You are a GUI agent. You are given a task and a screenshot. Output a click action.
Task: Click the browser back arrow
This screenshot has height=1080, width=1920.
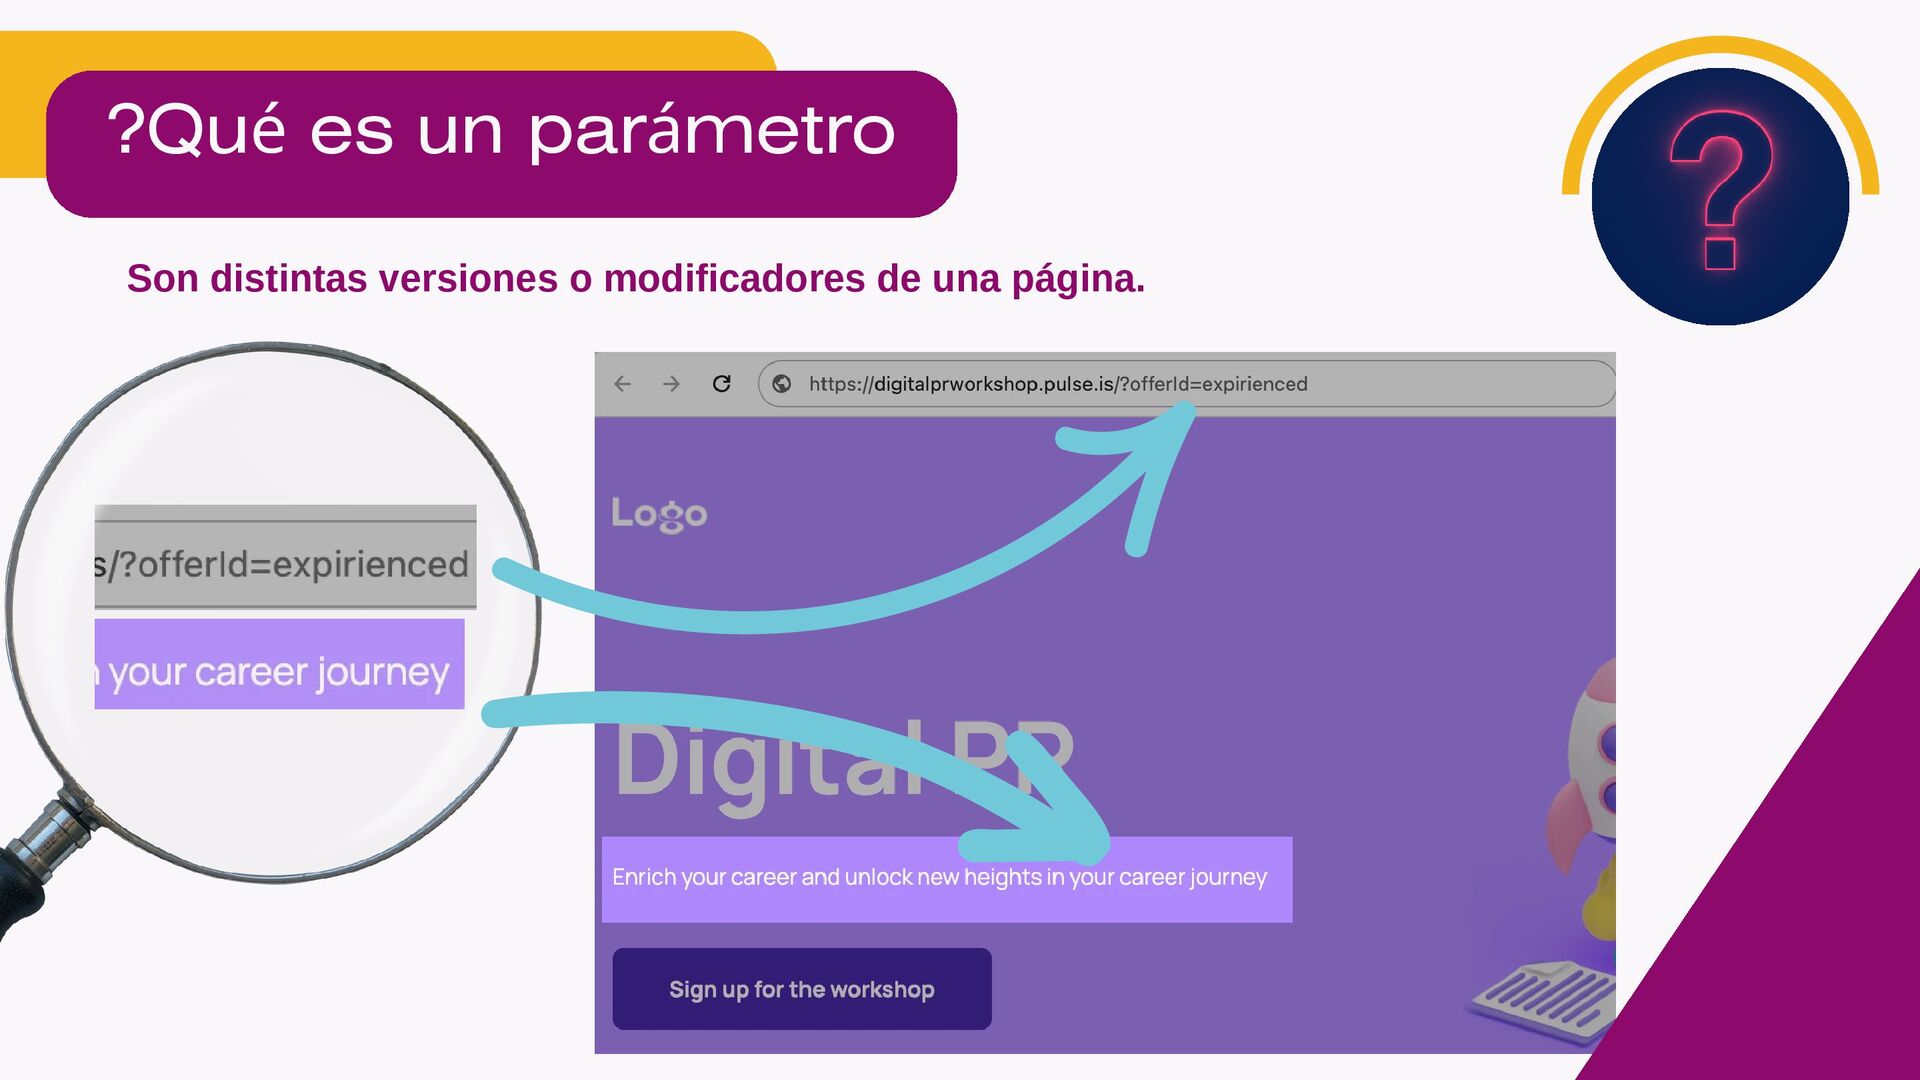(622, 384)
